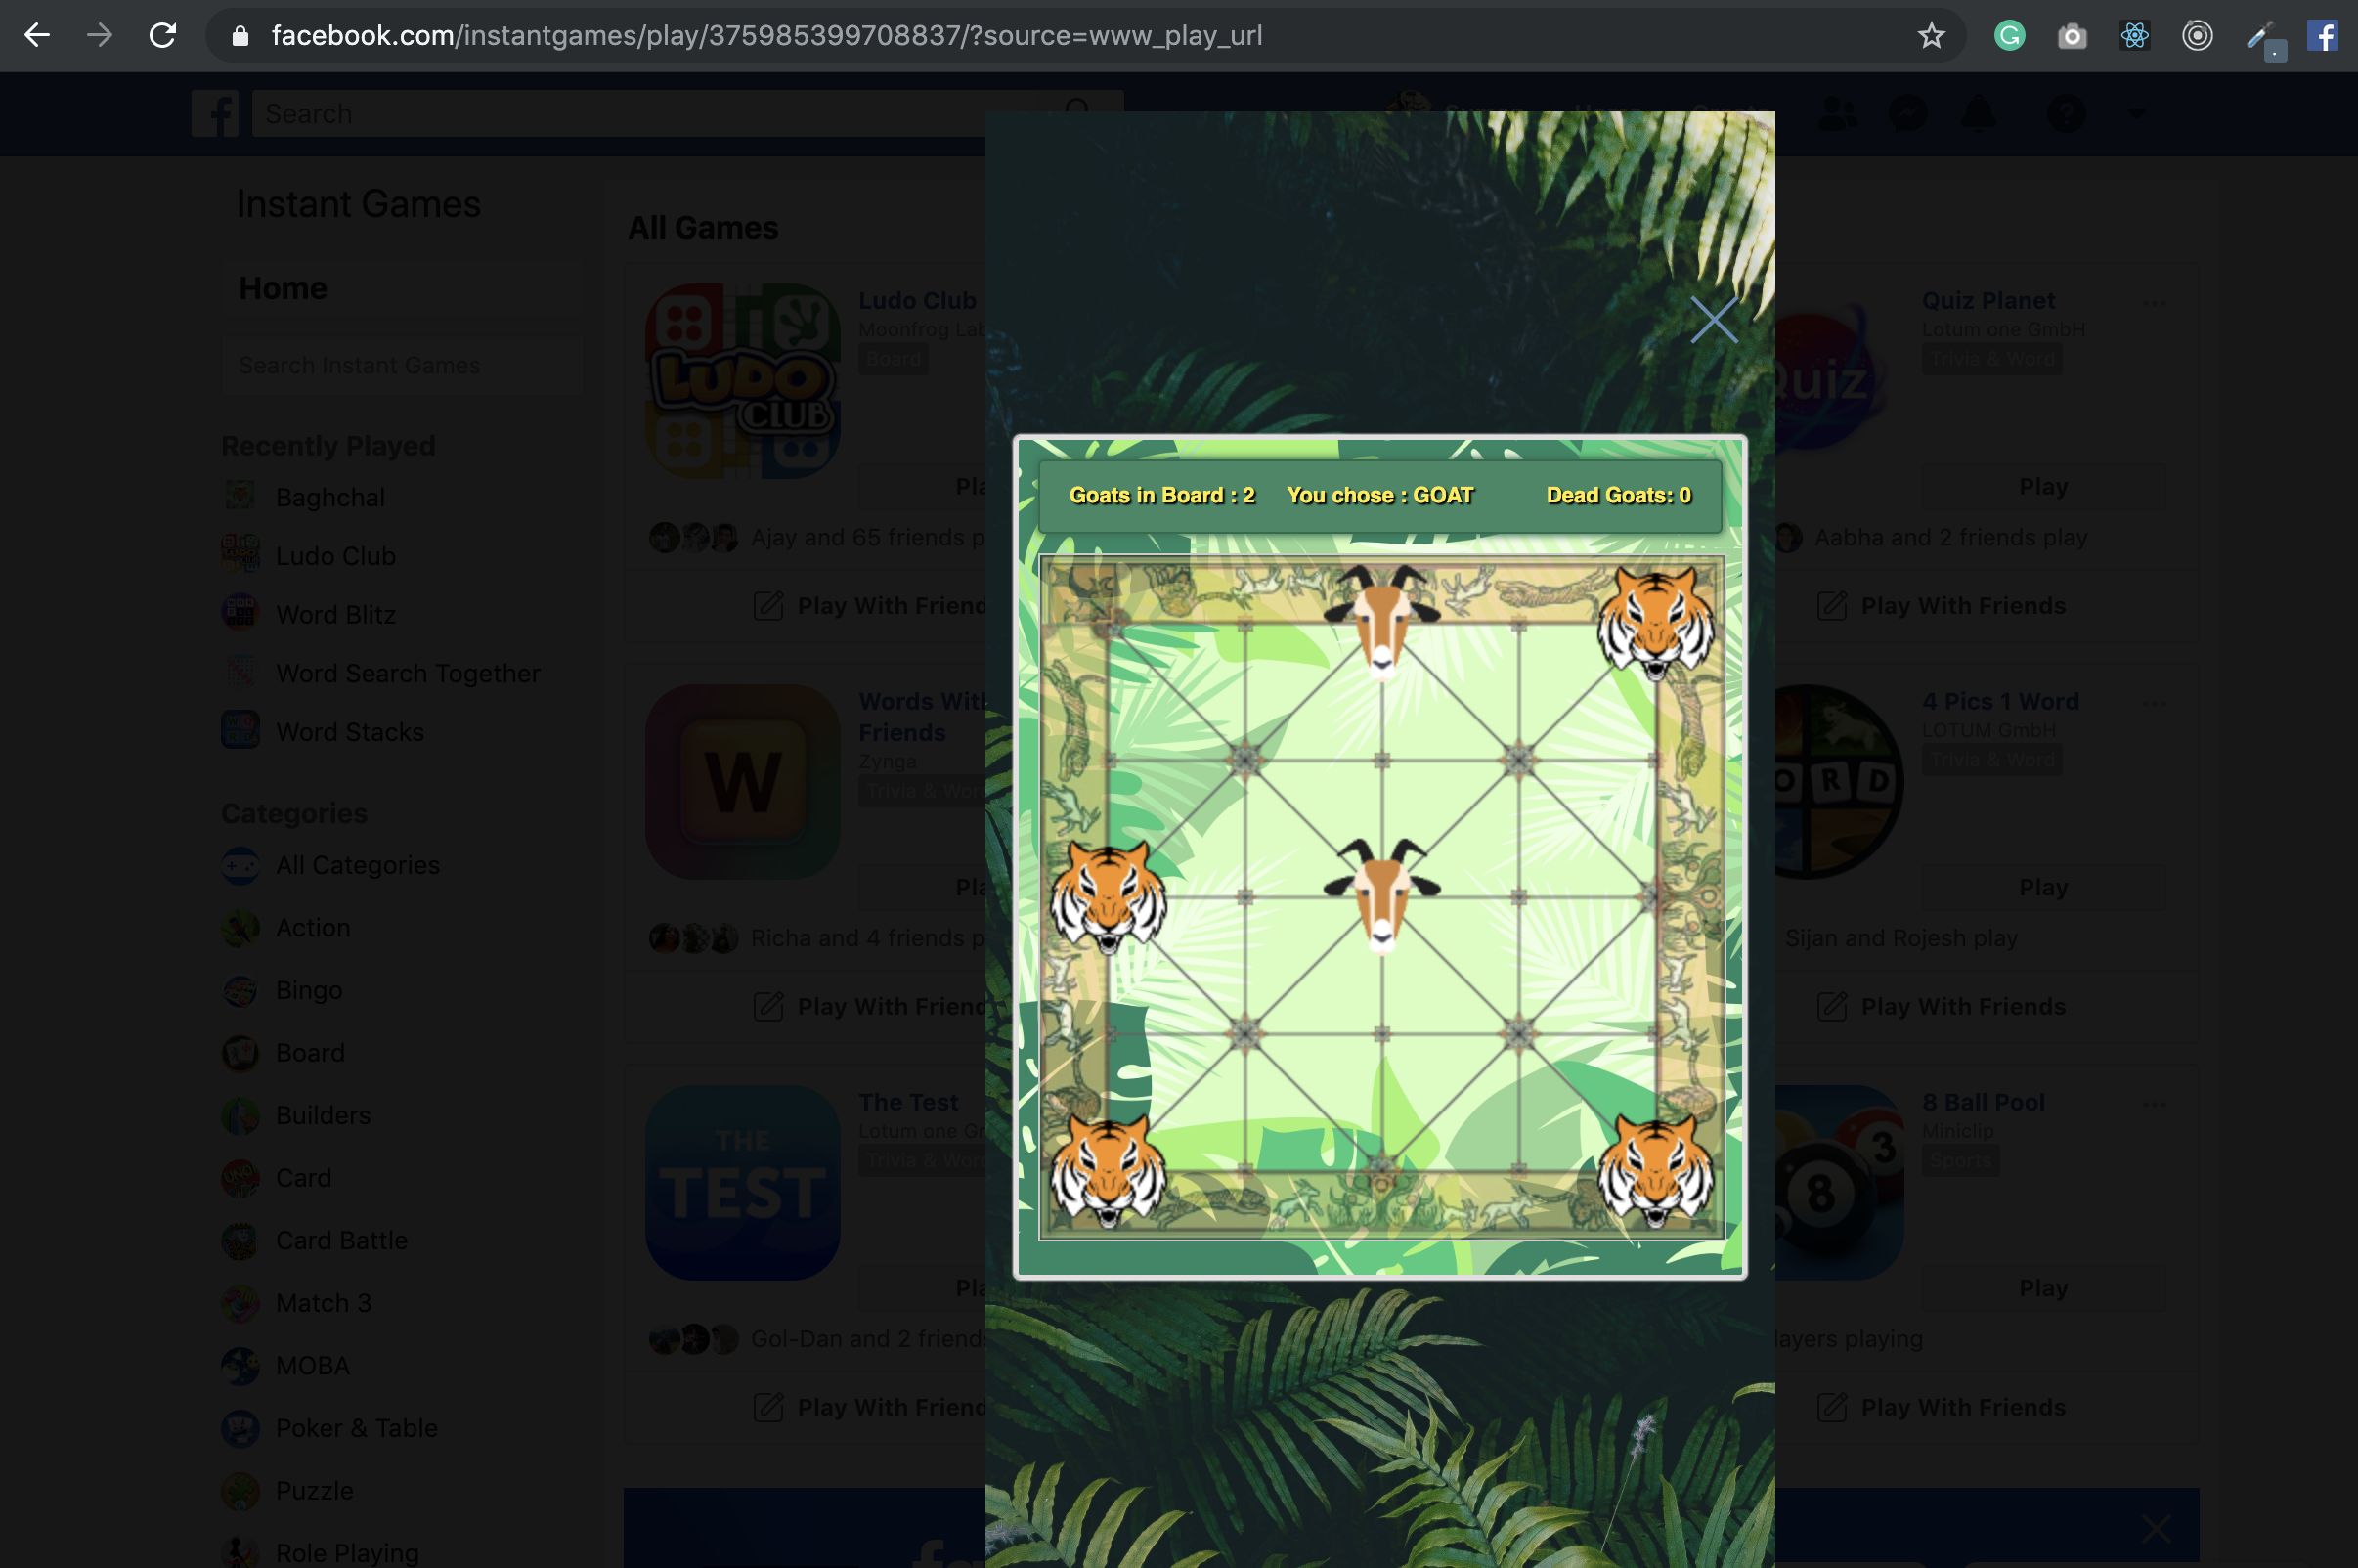Select the Board category
The image size is (2358, 1568).
(309, 1052)
